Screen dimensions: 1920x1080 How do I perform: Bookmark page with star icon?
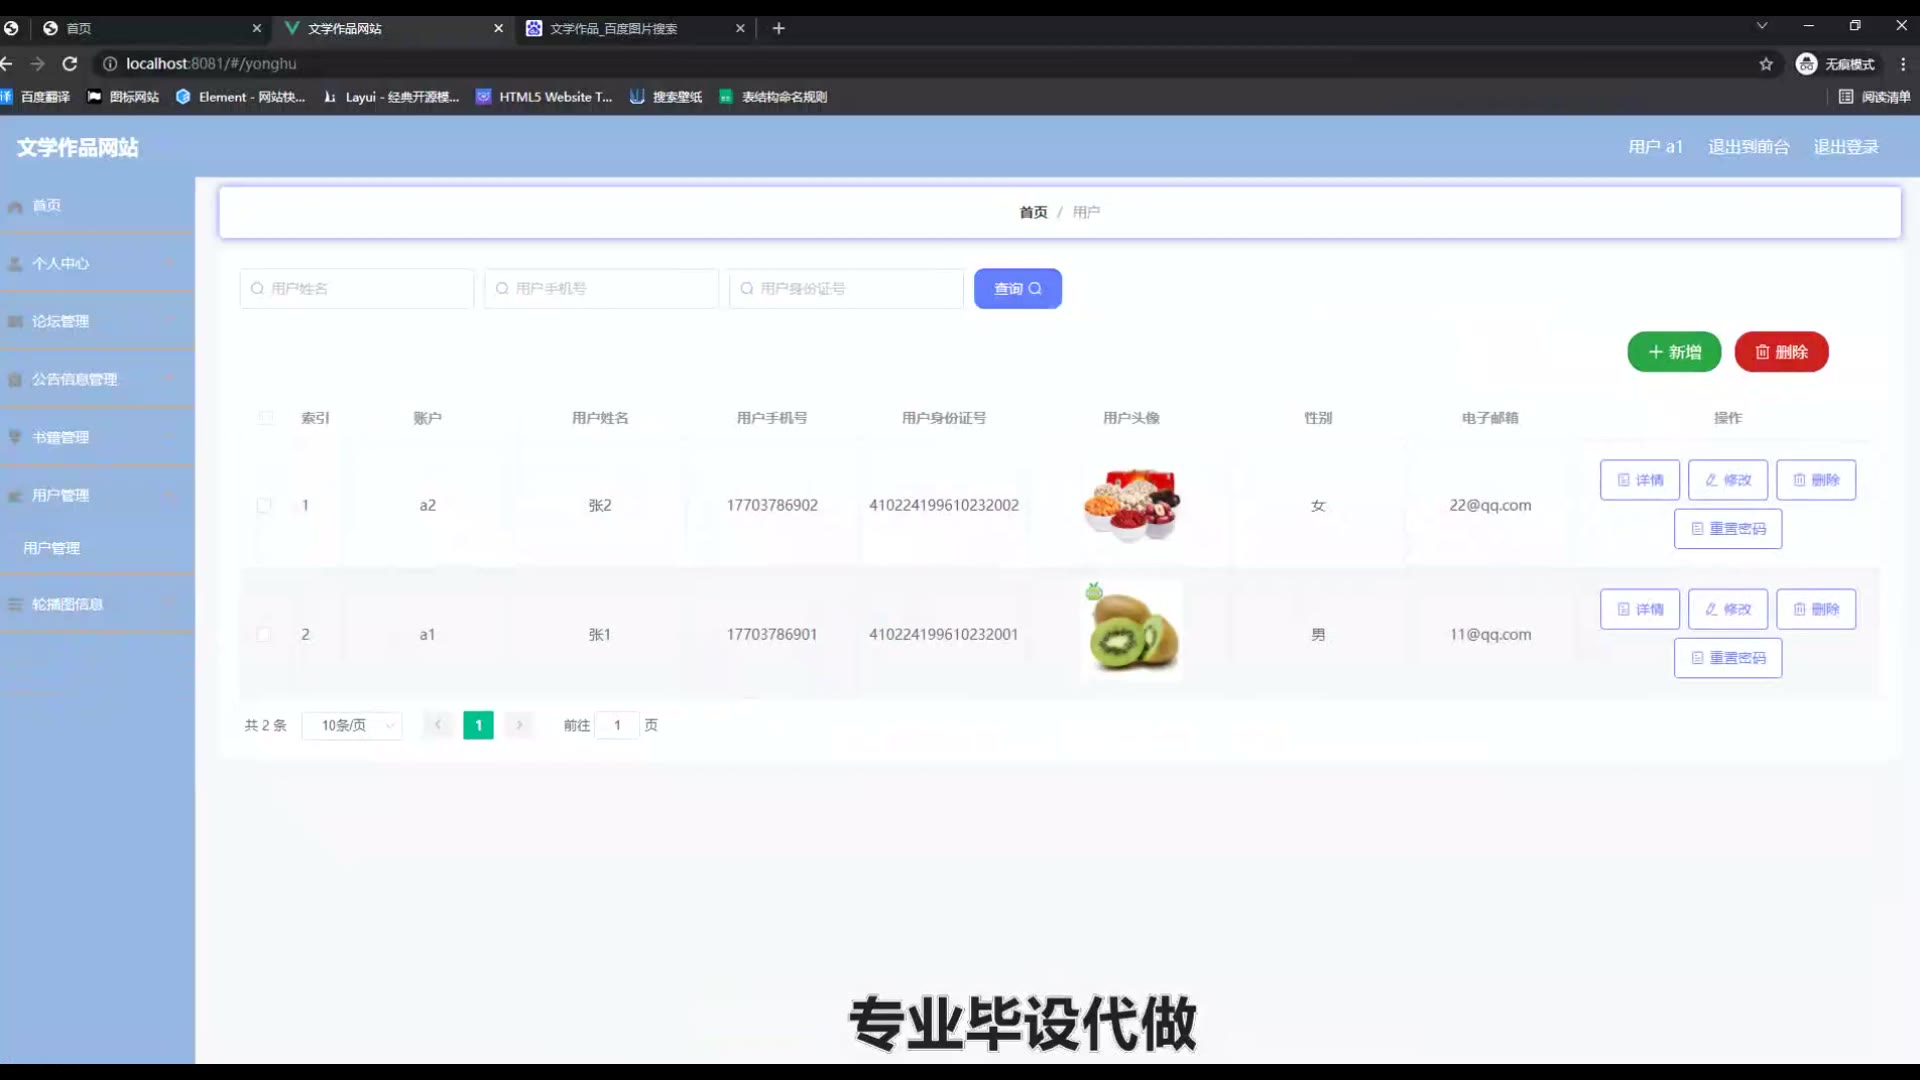1766,64
